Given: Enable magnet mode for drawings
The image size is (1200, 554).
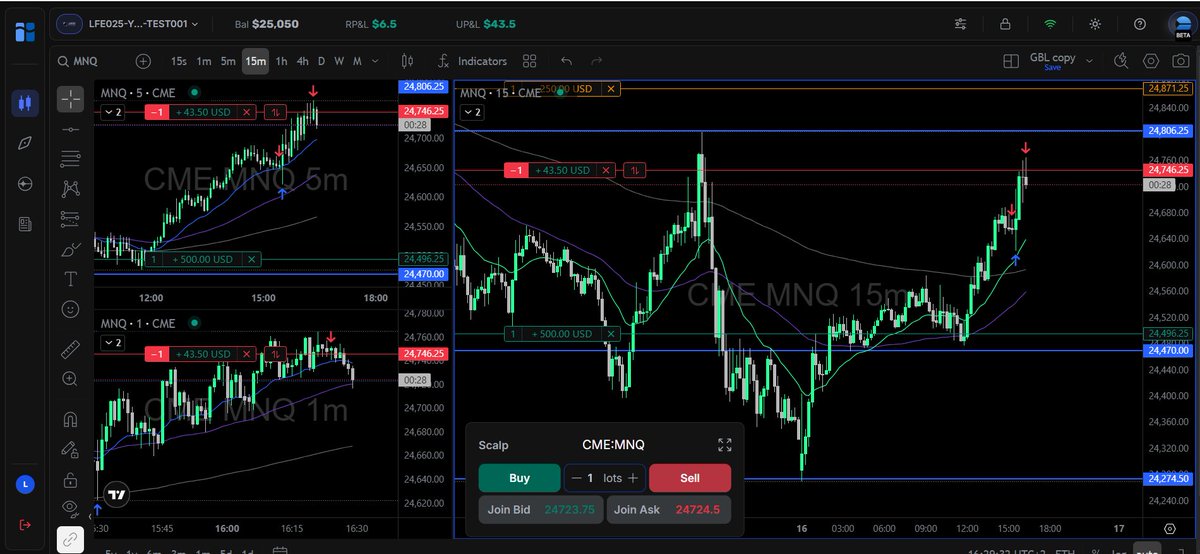Looking at the screenshot, I should [70, 420].
